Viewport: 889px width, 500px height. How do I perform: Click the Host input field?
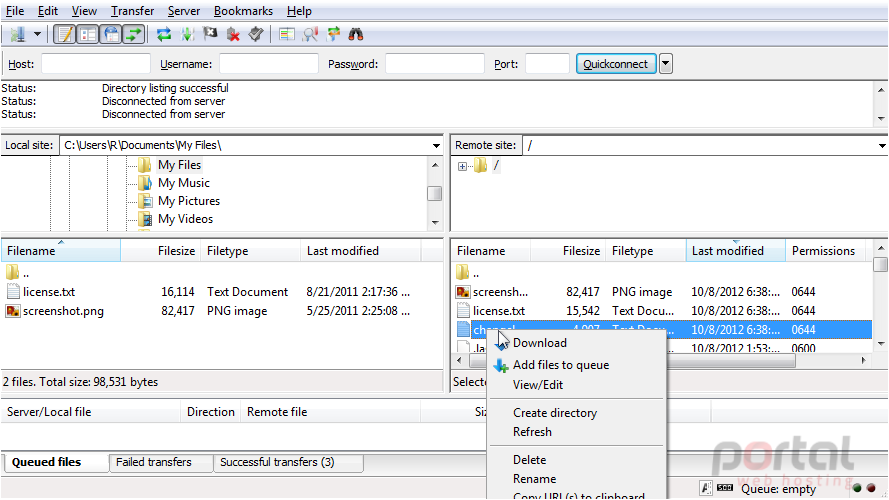point(96,64)
